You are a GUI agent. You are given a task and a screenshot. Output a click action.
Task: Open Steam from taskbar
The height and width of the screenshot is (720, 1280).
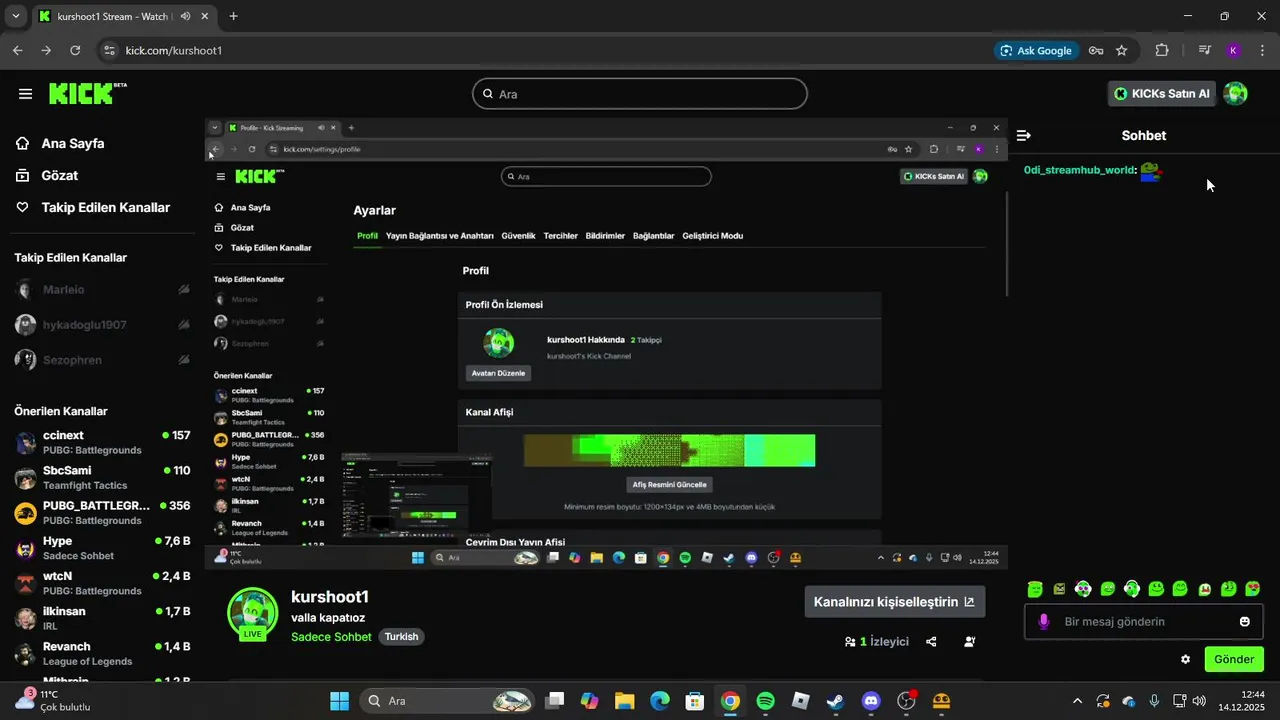tap(836, 701)
